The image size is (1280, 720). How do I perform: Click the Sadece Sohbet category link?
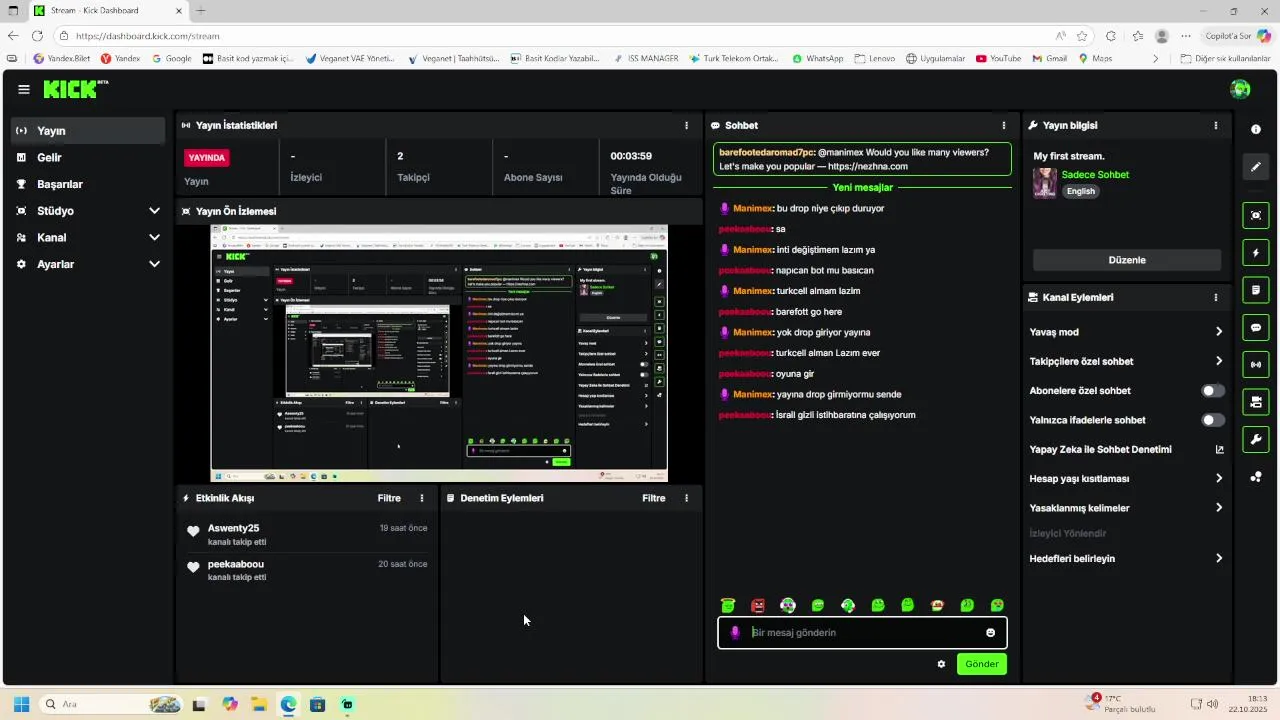point(1095,175)
